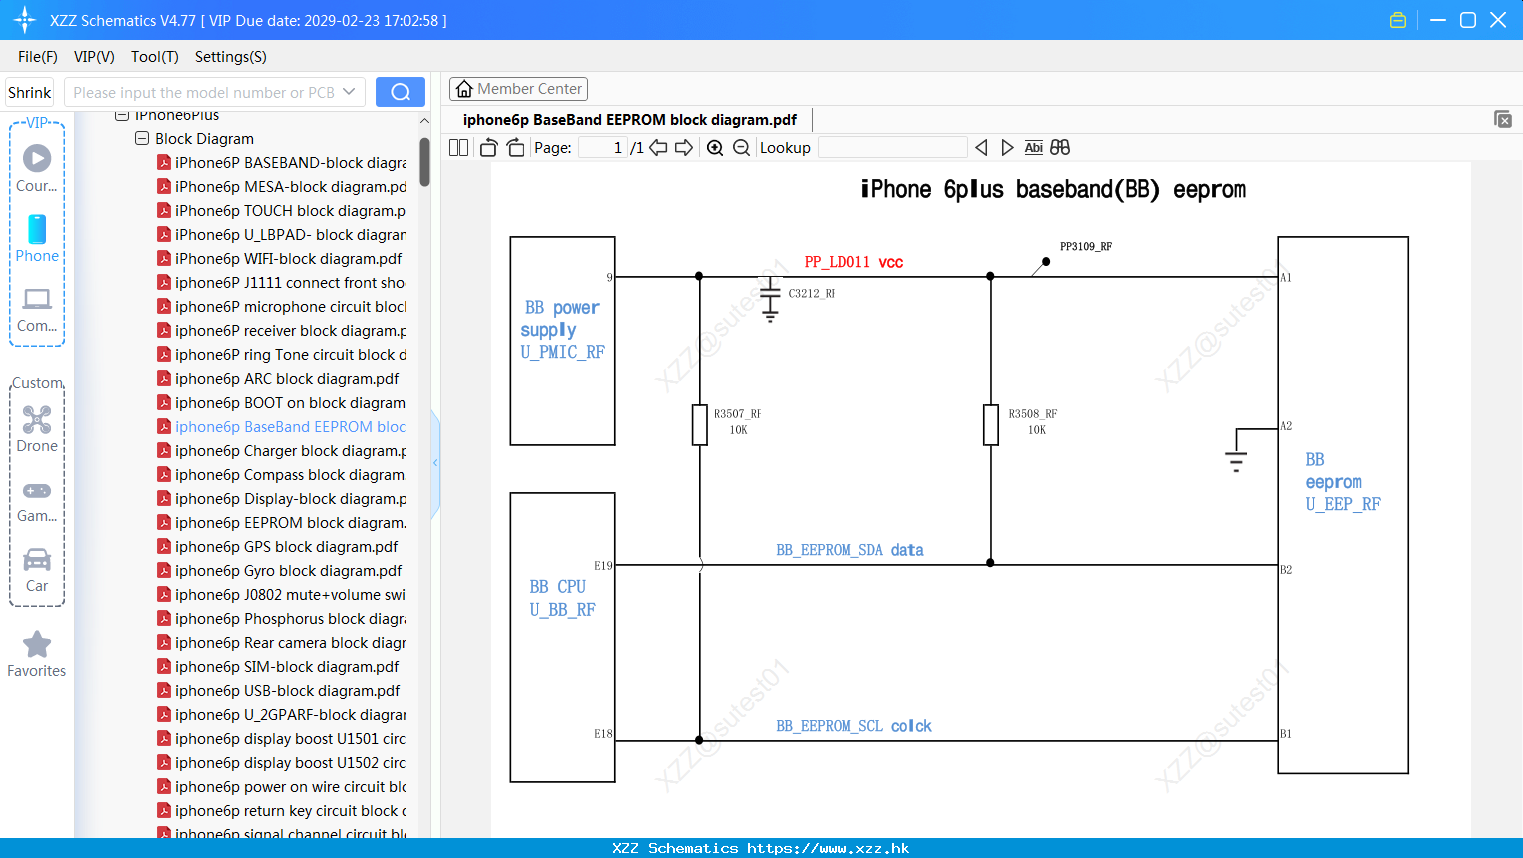Screen dimensions: 1523x858
Task: Find next lookup result triangle
Action: (1007, 147)
